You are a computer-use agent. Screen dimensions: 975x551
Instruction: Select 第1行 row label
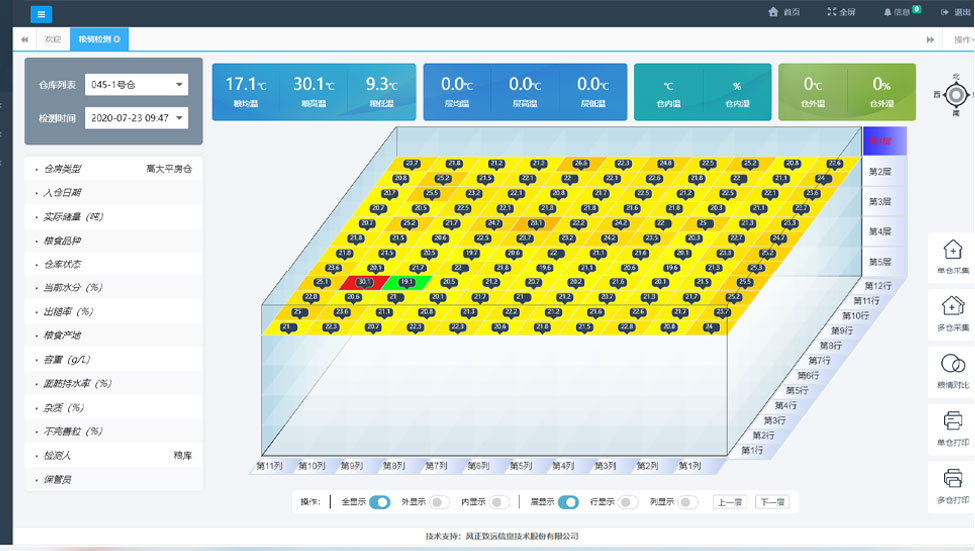[x=752, y=450]
